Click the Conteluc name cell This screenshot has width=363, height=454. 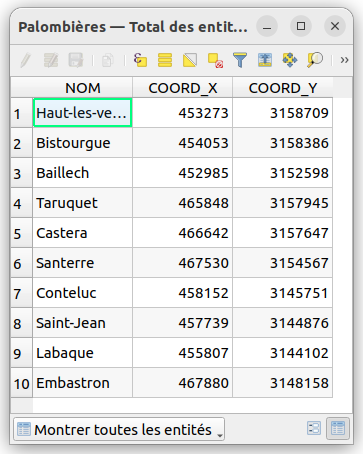tap(83, 293)
